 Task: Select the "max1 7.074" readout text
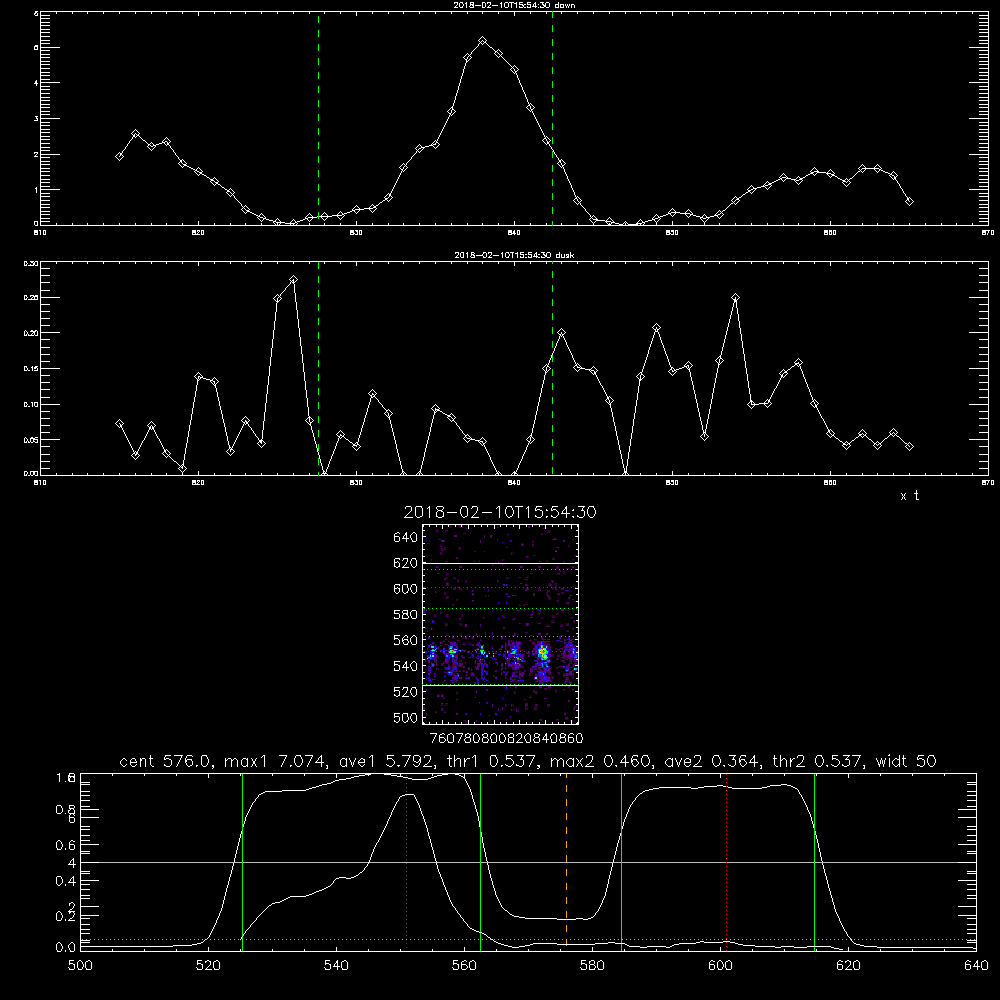coord(275,761)
